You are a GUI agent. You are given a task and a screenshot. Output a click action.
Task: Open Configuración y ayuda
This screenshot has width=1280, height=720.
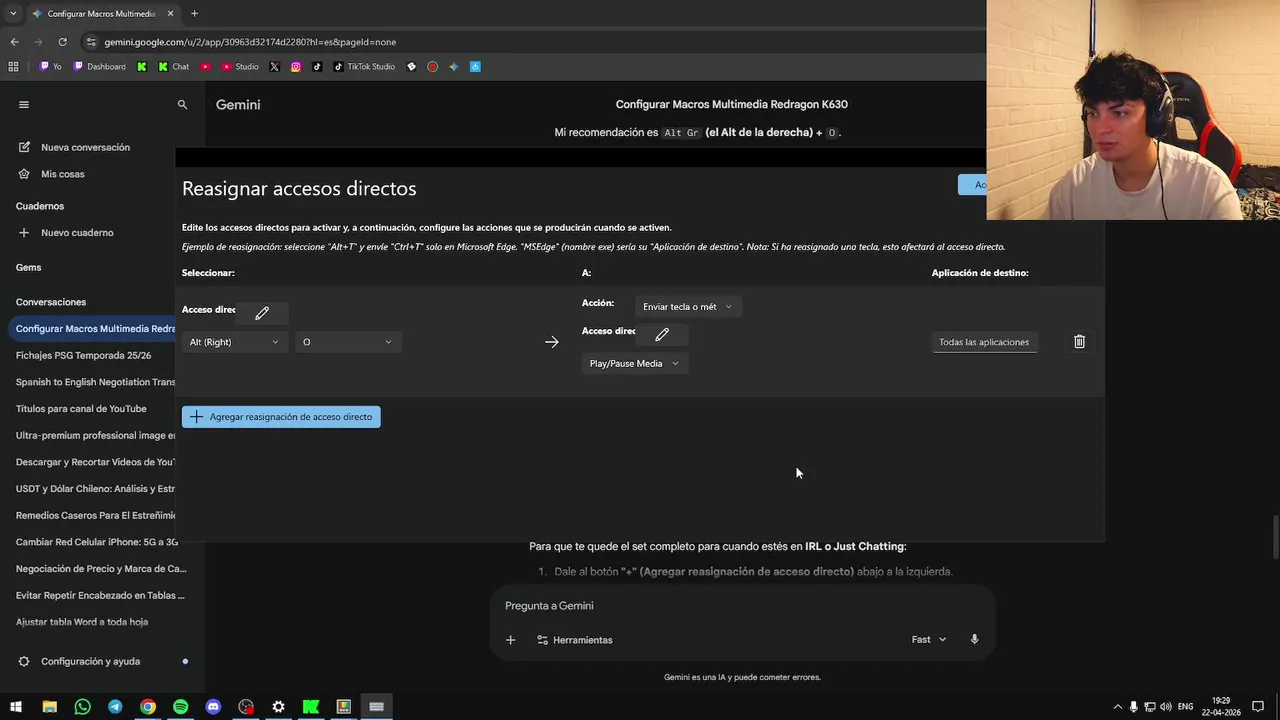coord(90,661)
